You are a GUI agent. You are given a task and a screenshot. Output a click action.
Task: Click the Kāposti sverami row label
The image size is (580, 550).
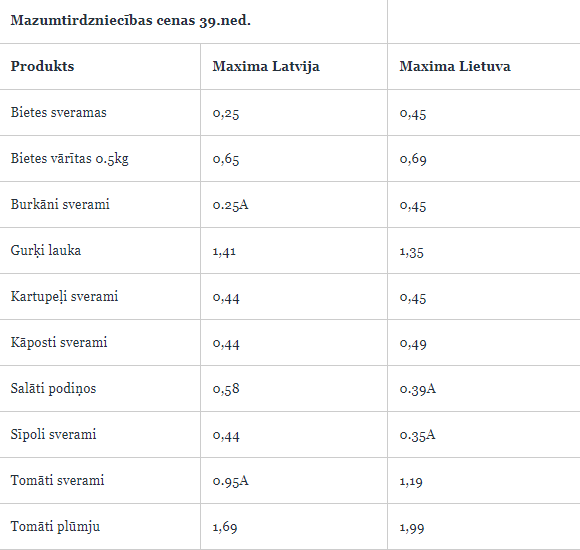click(59, 343)
